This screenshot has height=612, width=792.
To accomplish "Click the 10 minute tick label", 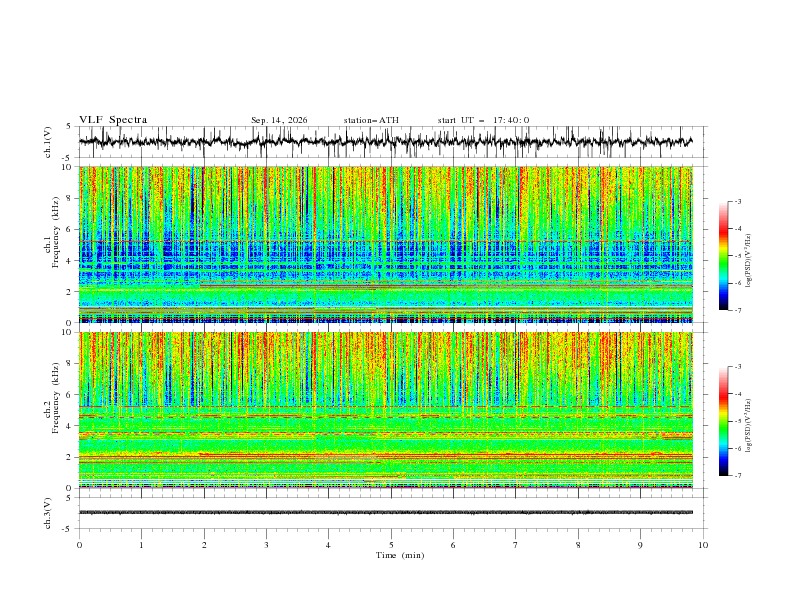I will (x=703, y=545).
